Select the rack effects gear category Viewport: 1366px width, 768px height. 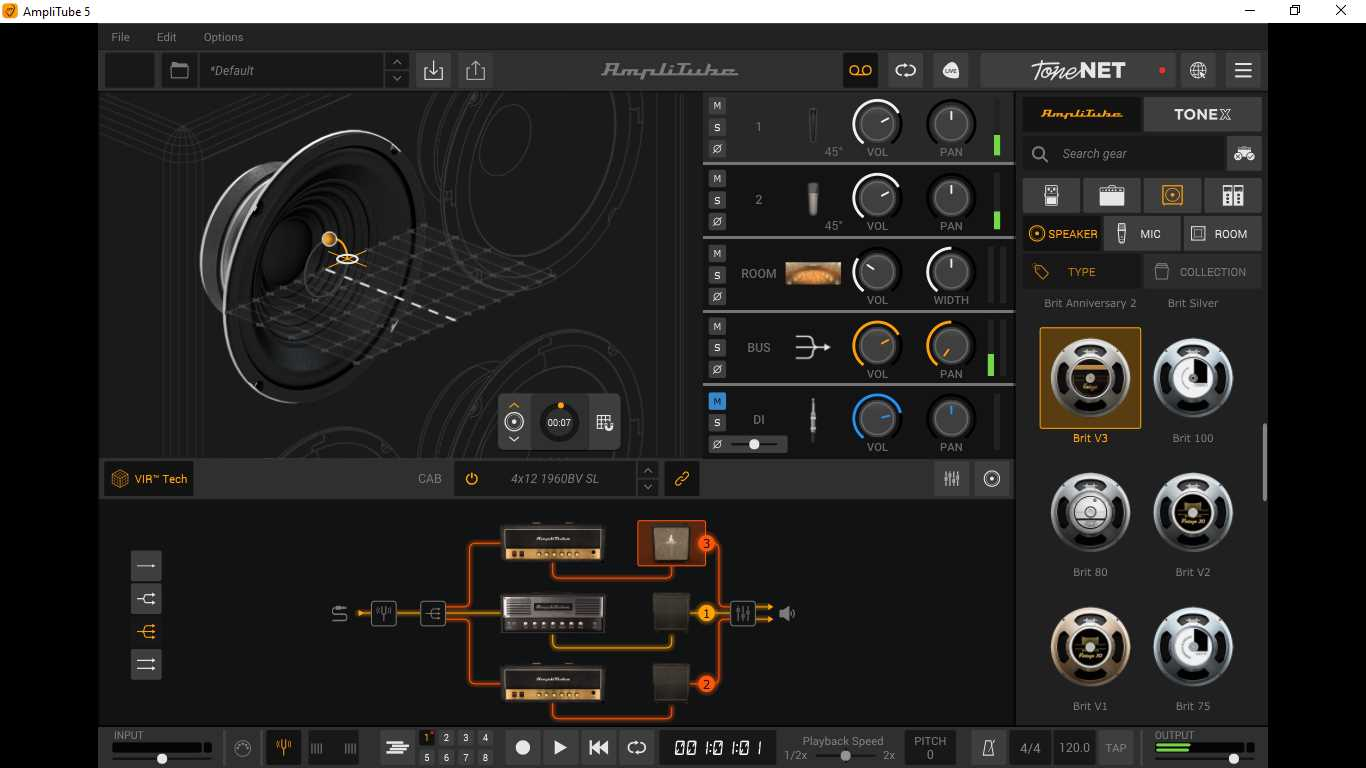pyautogui.click(x=1233, y=195)
